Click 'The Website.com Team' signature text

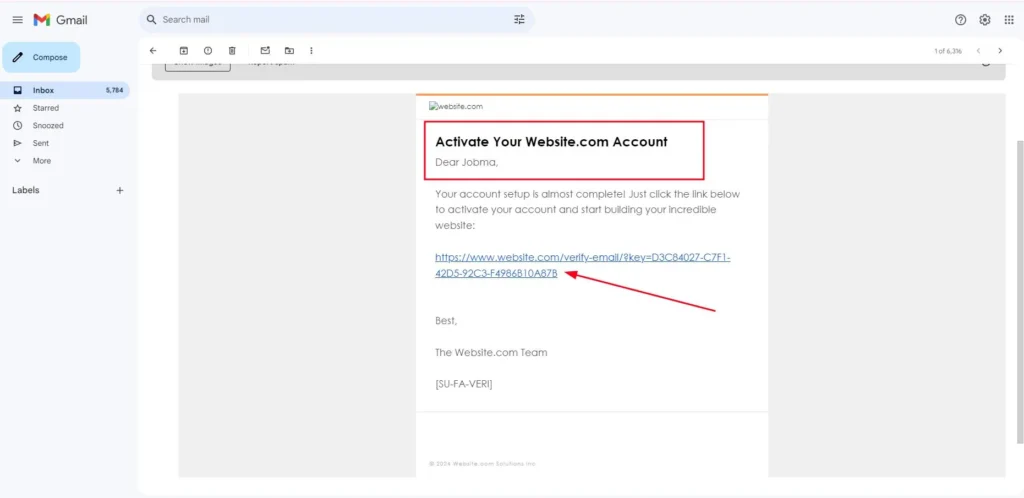(x=491, y=352)
